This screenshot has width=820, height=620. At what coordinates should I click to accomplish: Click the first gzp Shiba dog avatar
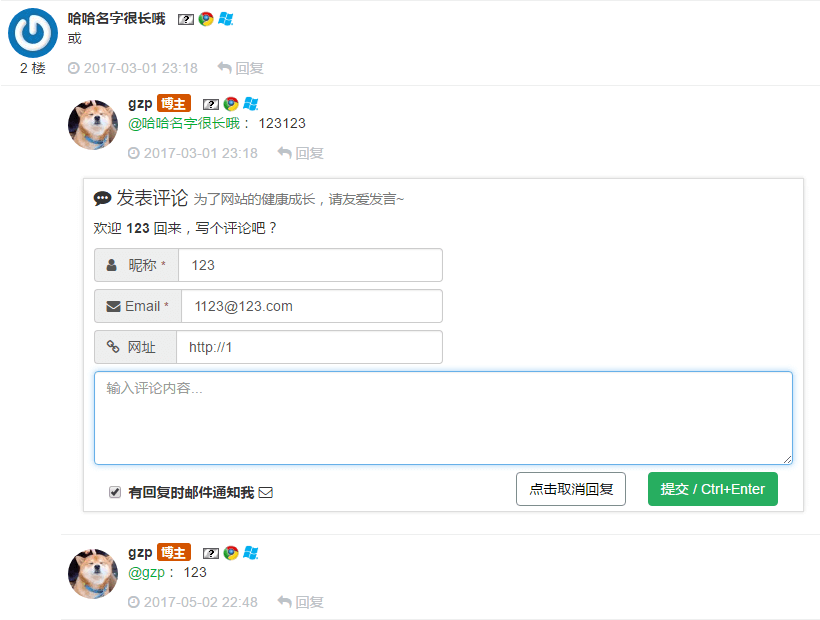(93, 125)
